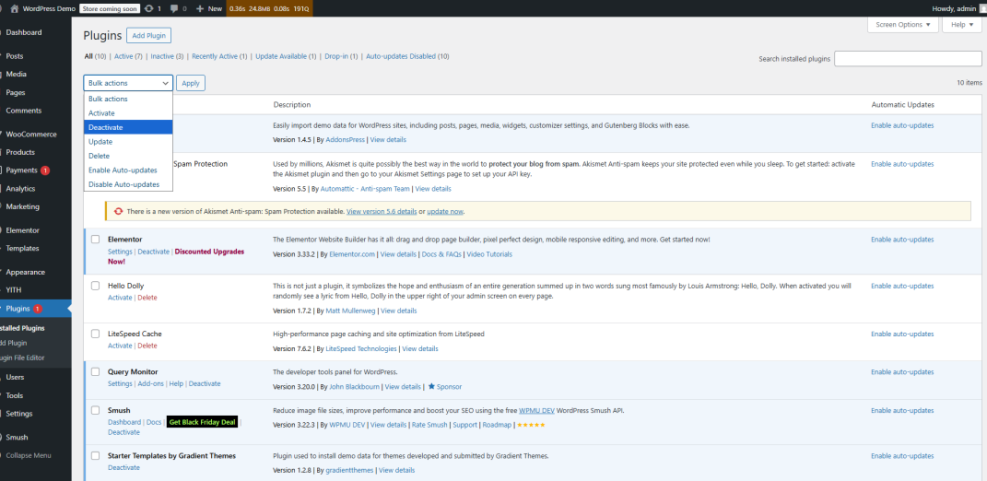Open the comments bubble icon in admin bar

point(174,9)
